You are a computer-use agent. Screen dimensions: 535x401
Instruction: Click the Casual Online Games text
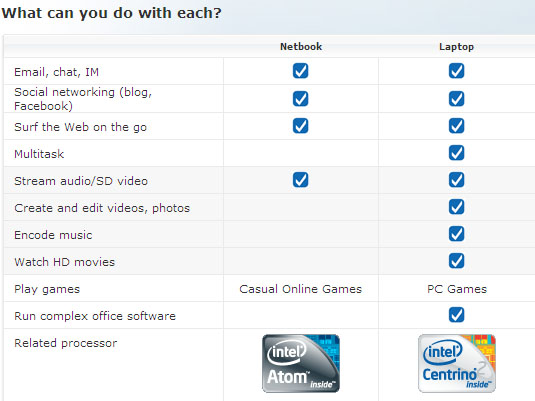coord(301,289)
